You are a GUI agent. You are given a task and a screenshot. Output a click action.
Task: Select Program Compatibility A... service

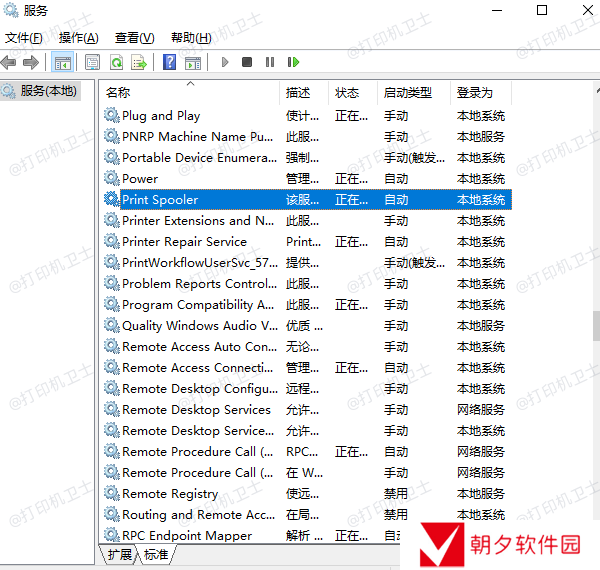click(198, 305)
